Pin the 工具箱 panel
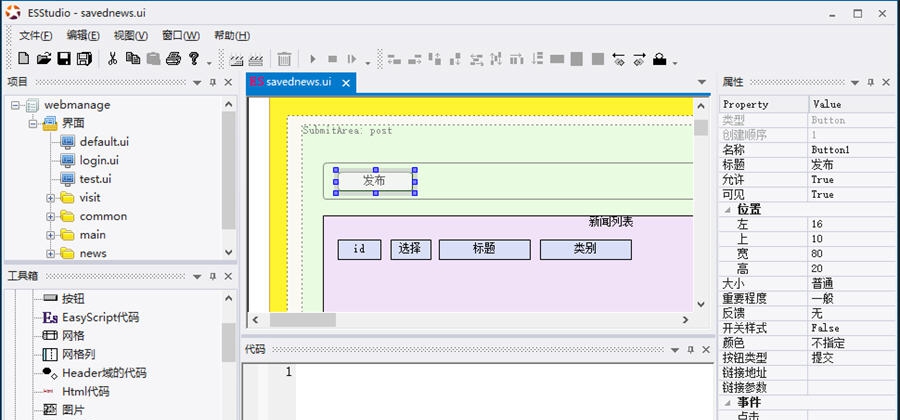The height and width of the screenshot is (420, 900). tap(212, 276)
